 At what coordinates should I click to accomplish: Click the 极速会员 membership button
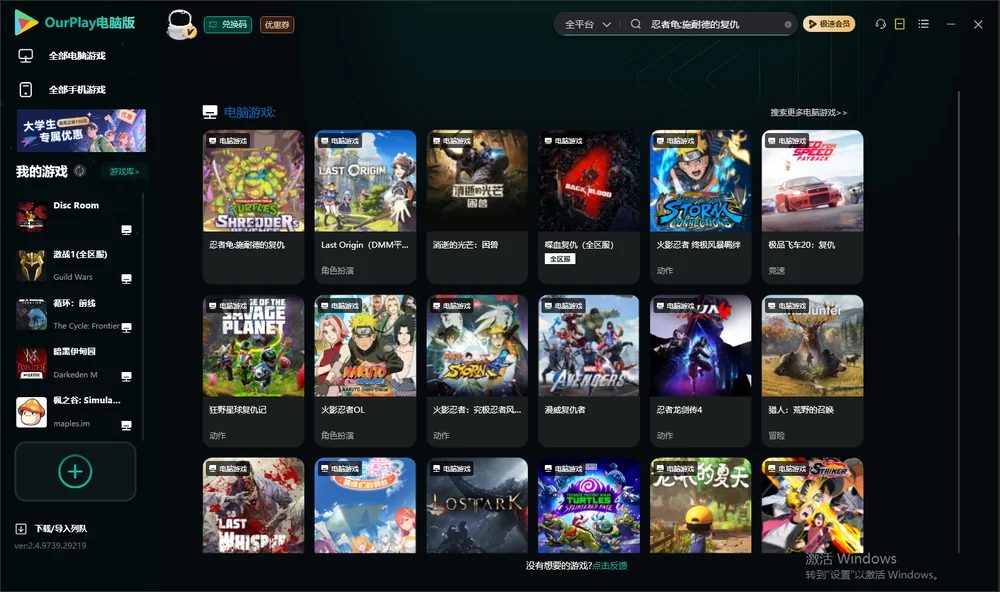(829, 24)
